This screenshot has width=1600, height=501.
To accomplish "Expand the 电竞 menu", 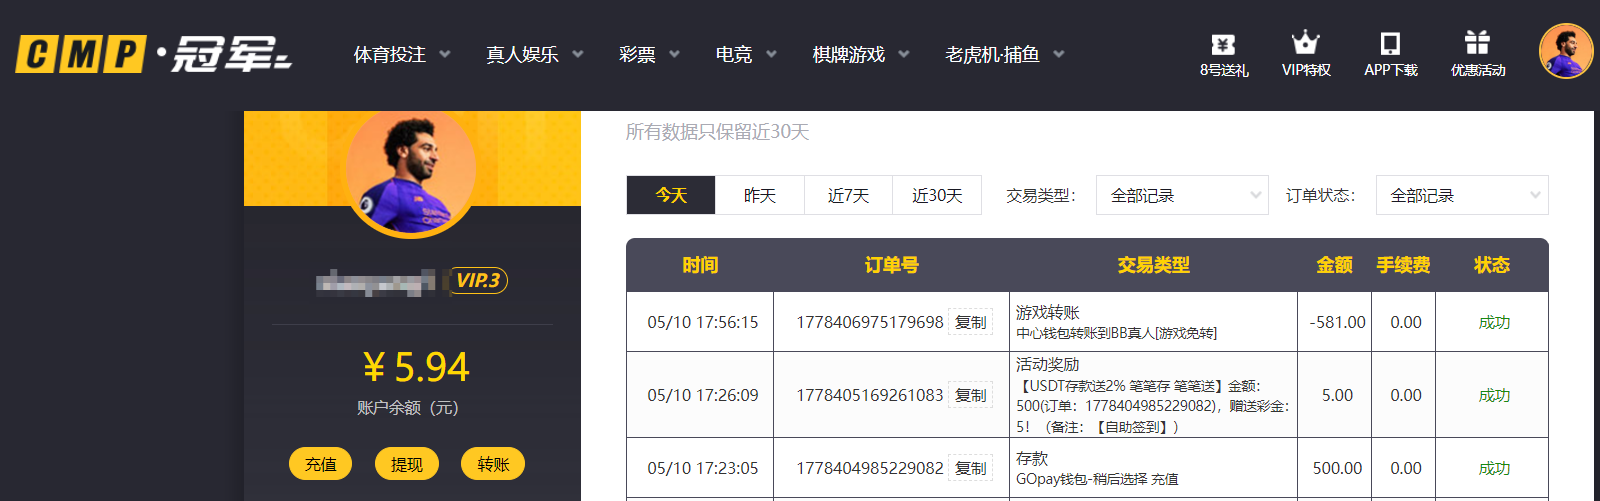I will coord(746,54).
